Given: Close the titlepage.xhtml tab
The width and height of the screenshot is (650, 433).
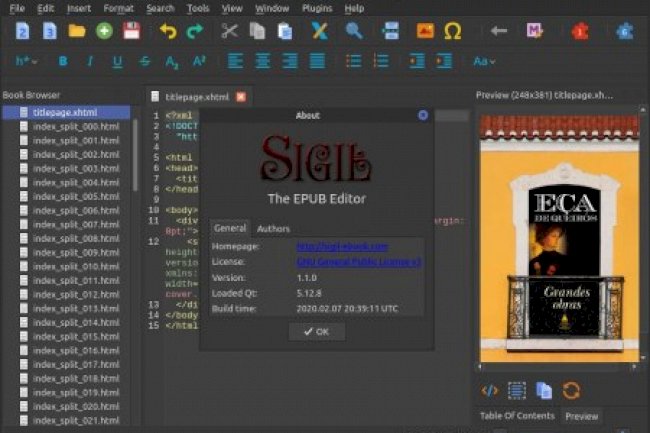Looking at the screenshot, I should (x=241, y=97).
